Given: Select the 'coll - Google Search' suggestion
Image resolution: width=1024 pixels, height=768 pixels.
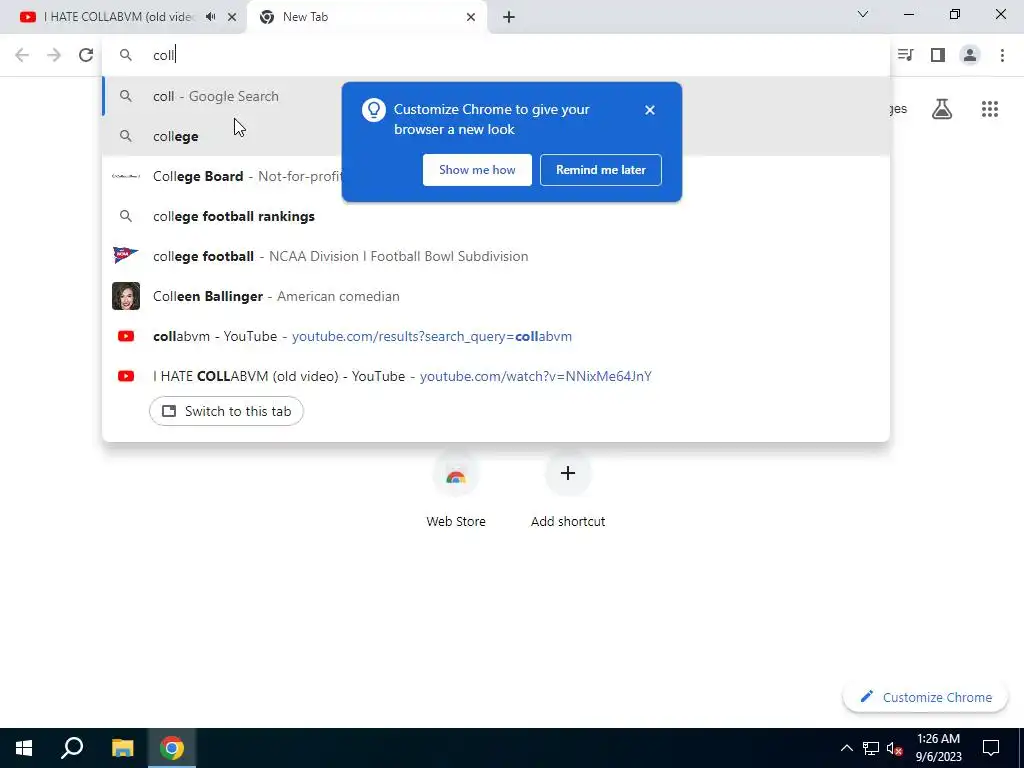Looking at the screenshot, I should [496, 96].
